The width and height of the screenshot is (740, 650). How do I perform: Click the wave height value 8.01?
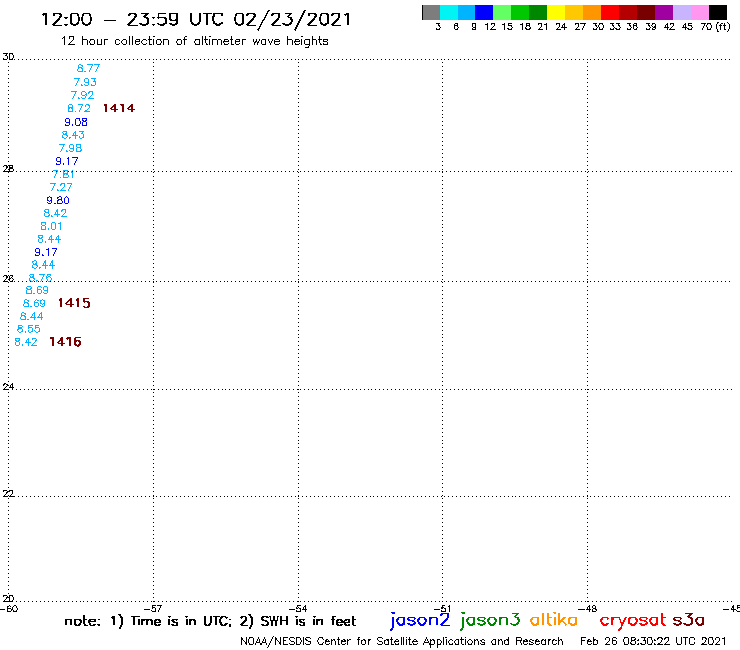pyautogui.click(x=51, y=227)
